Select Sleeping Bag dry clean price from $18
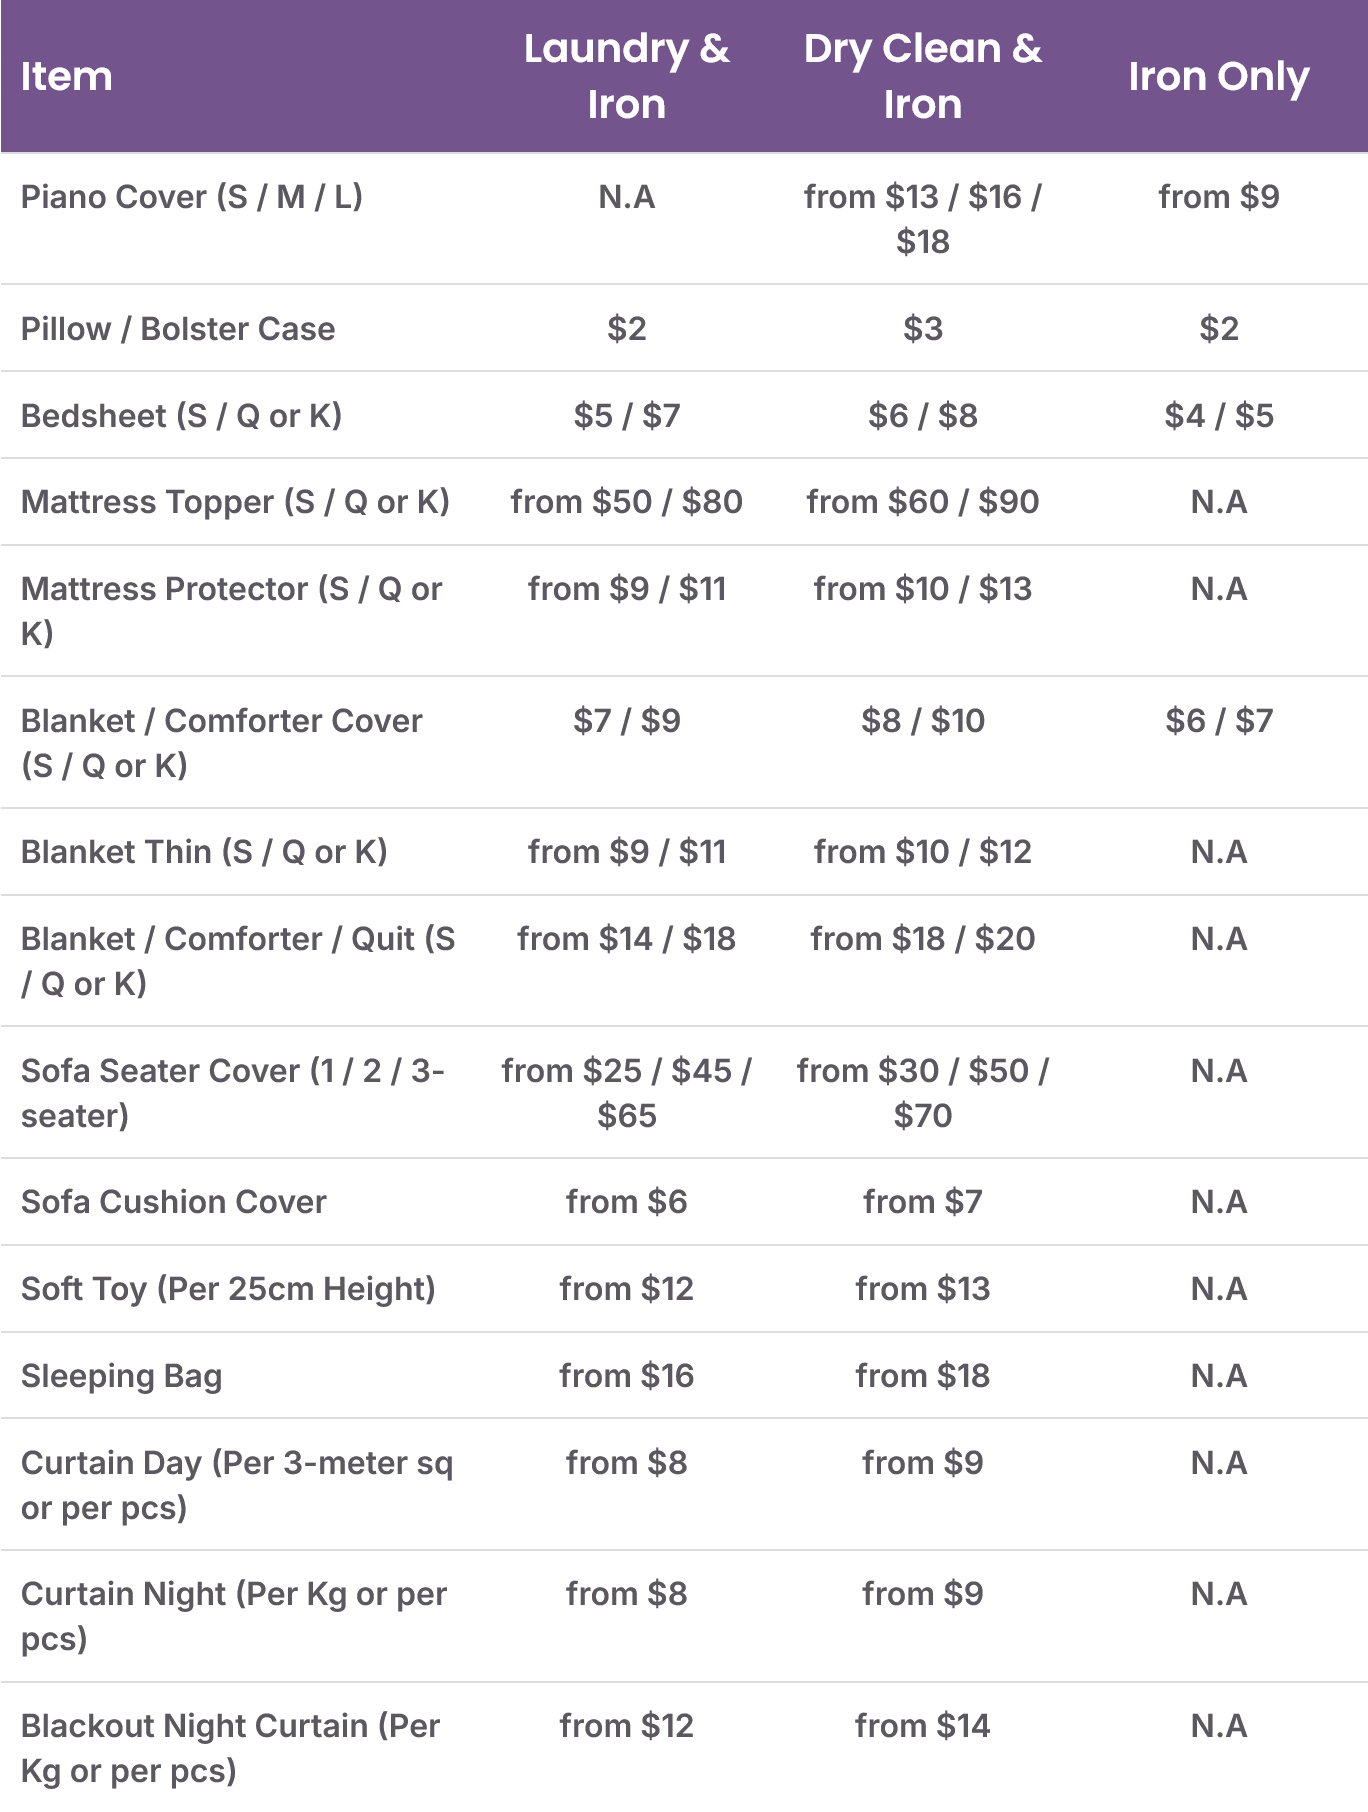 [922, 1376]
